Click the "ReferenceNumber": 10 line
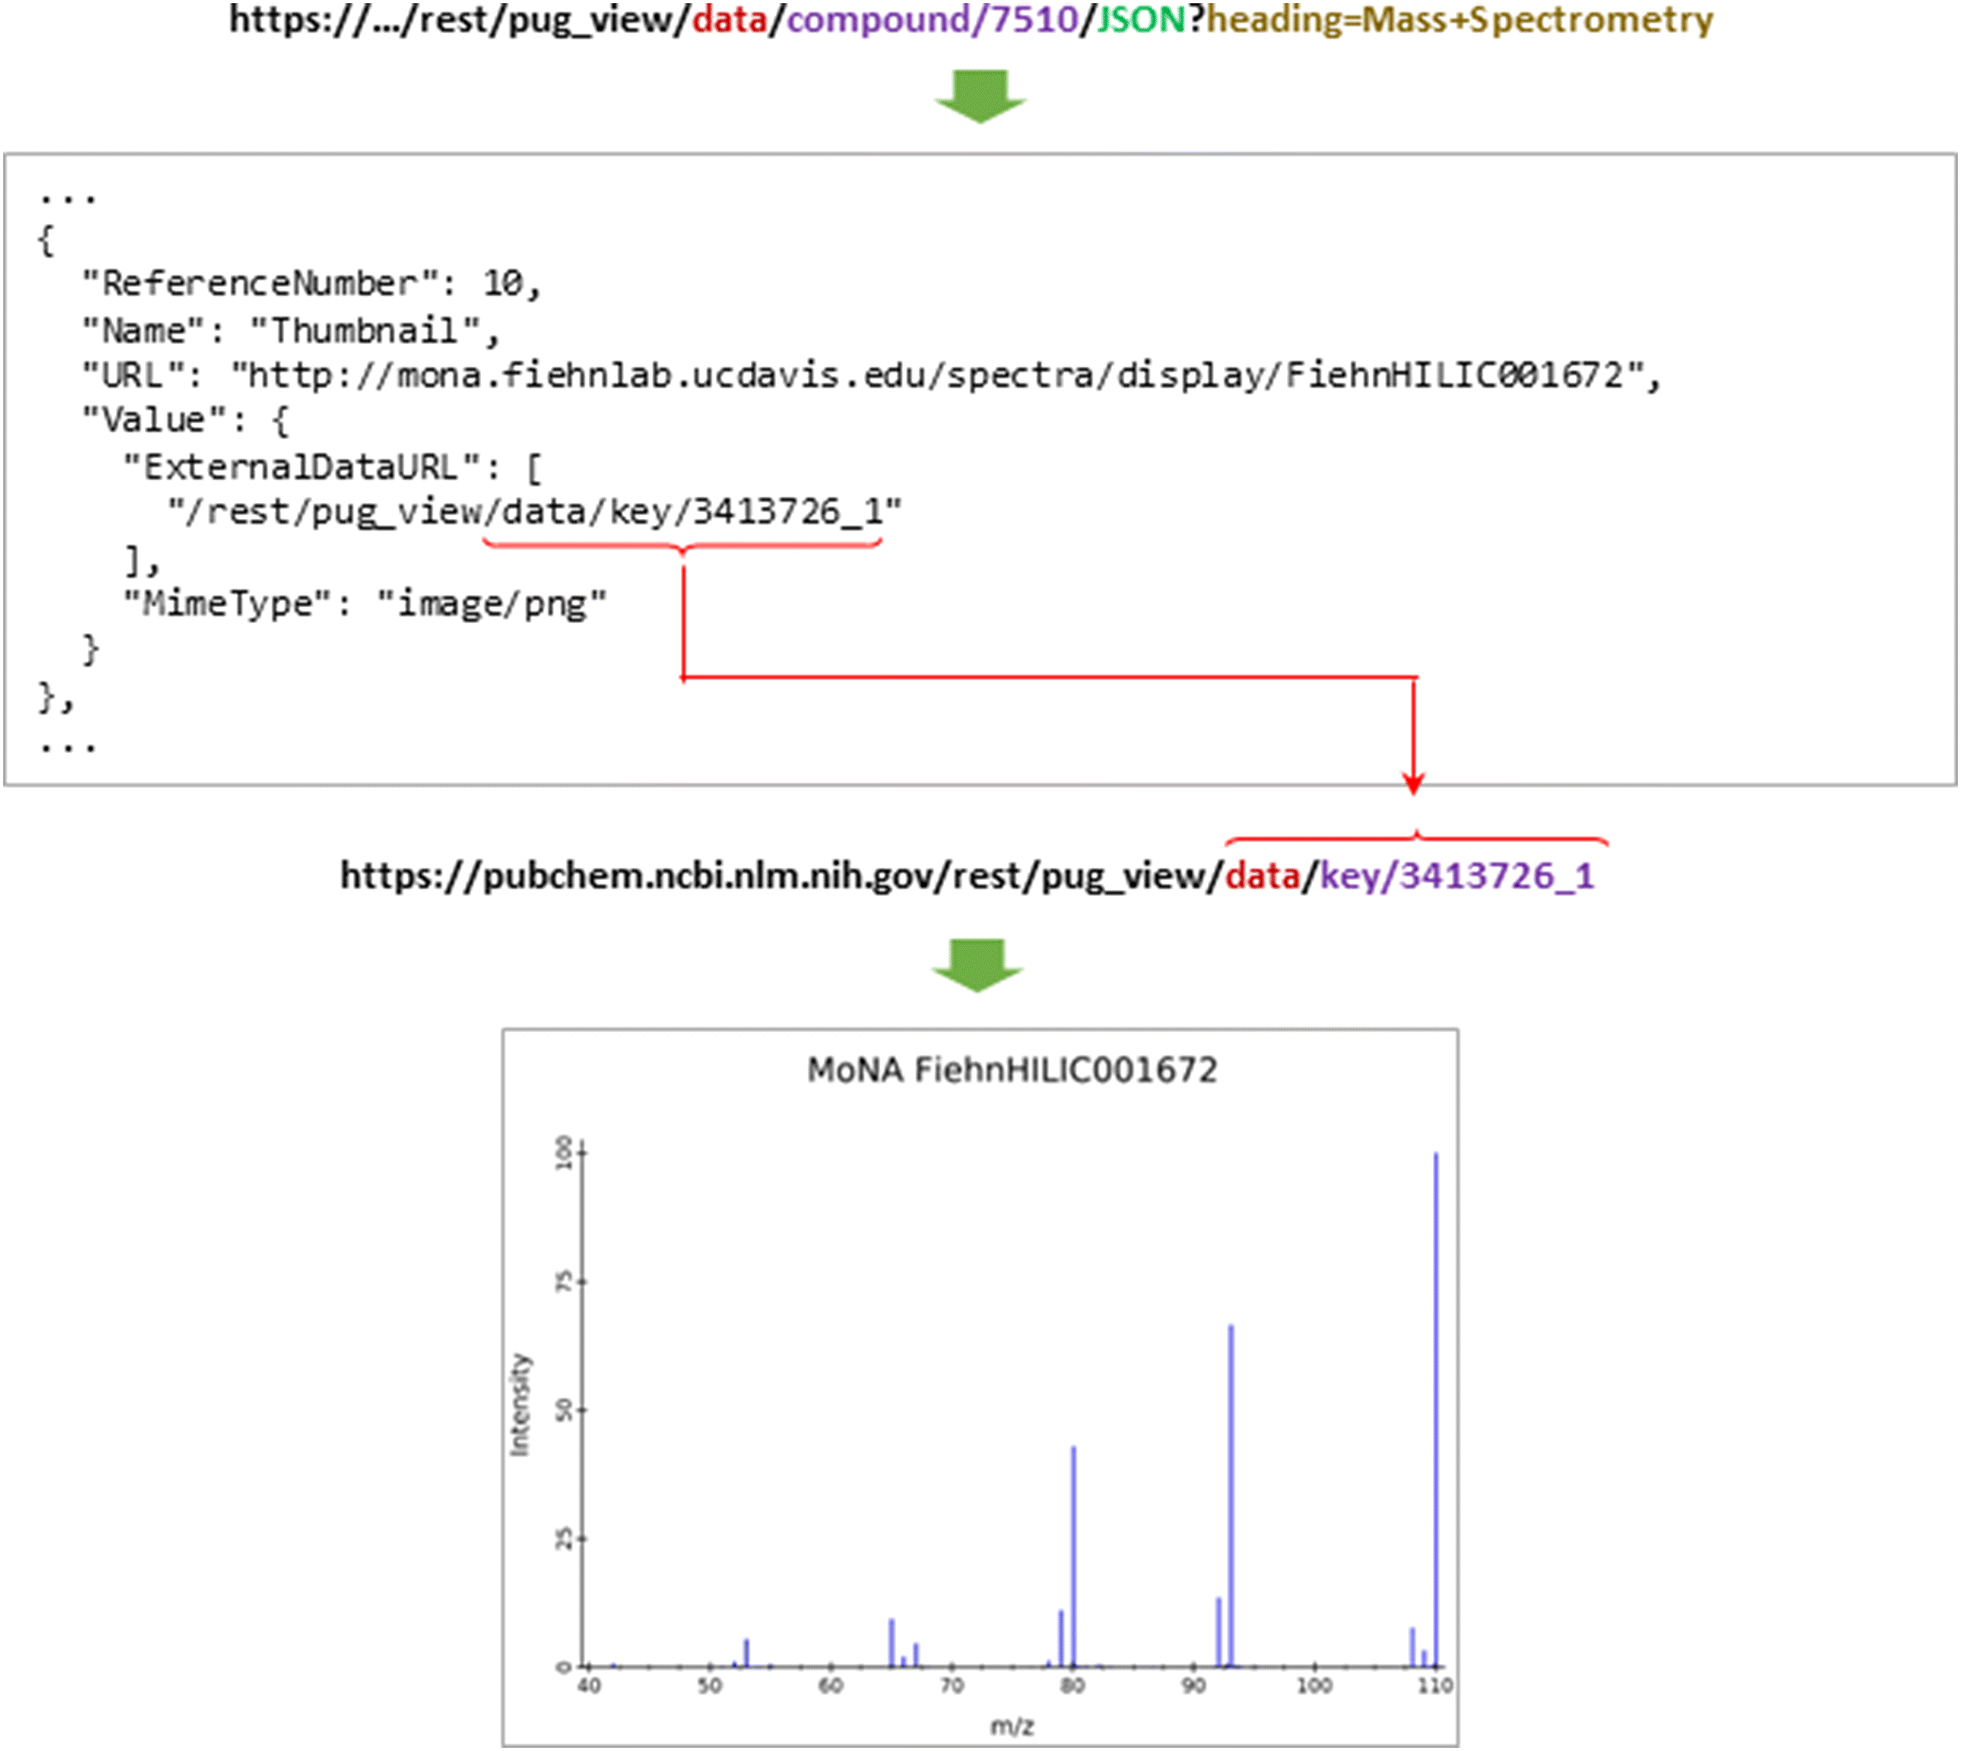This screenshot has width=1961, height=1751. click(x=312, y=284)
